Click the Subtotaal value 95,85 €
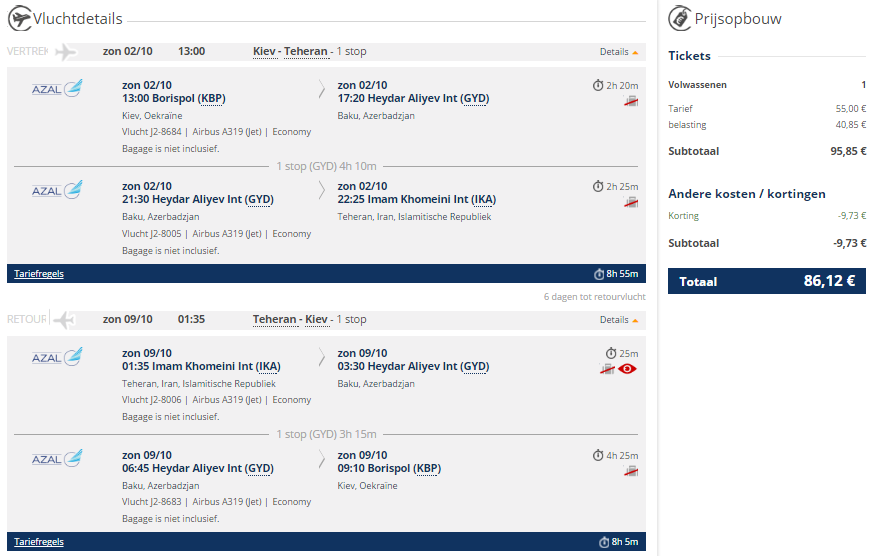This screenshot has width=873, height=556. coord(848,151)
